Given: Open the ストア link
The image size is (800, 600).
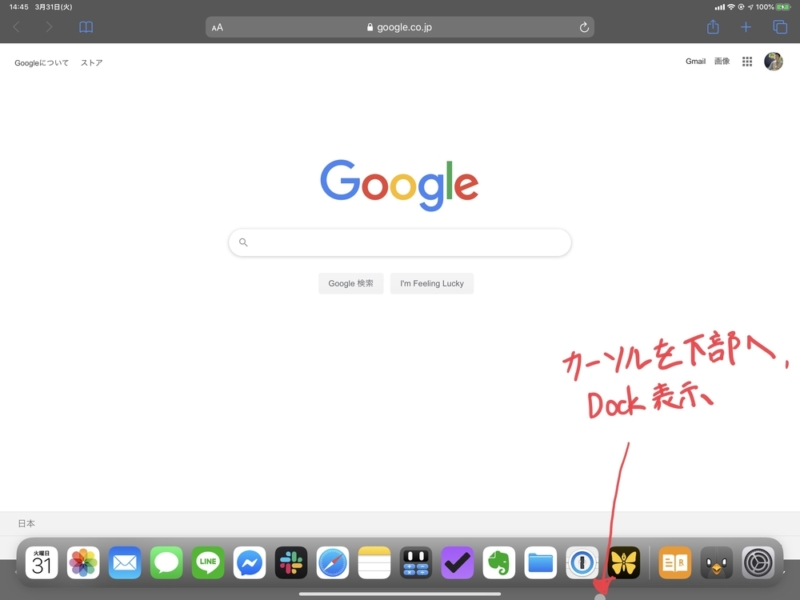Looking at the screenshot, I should click(92, 63).
